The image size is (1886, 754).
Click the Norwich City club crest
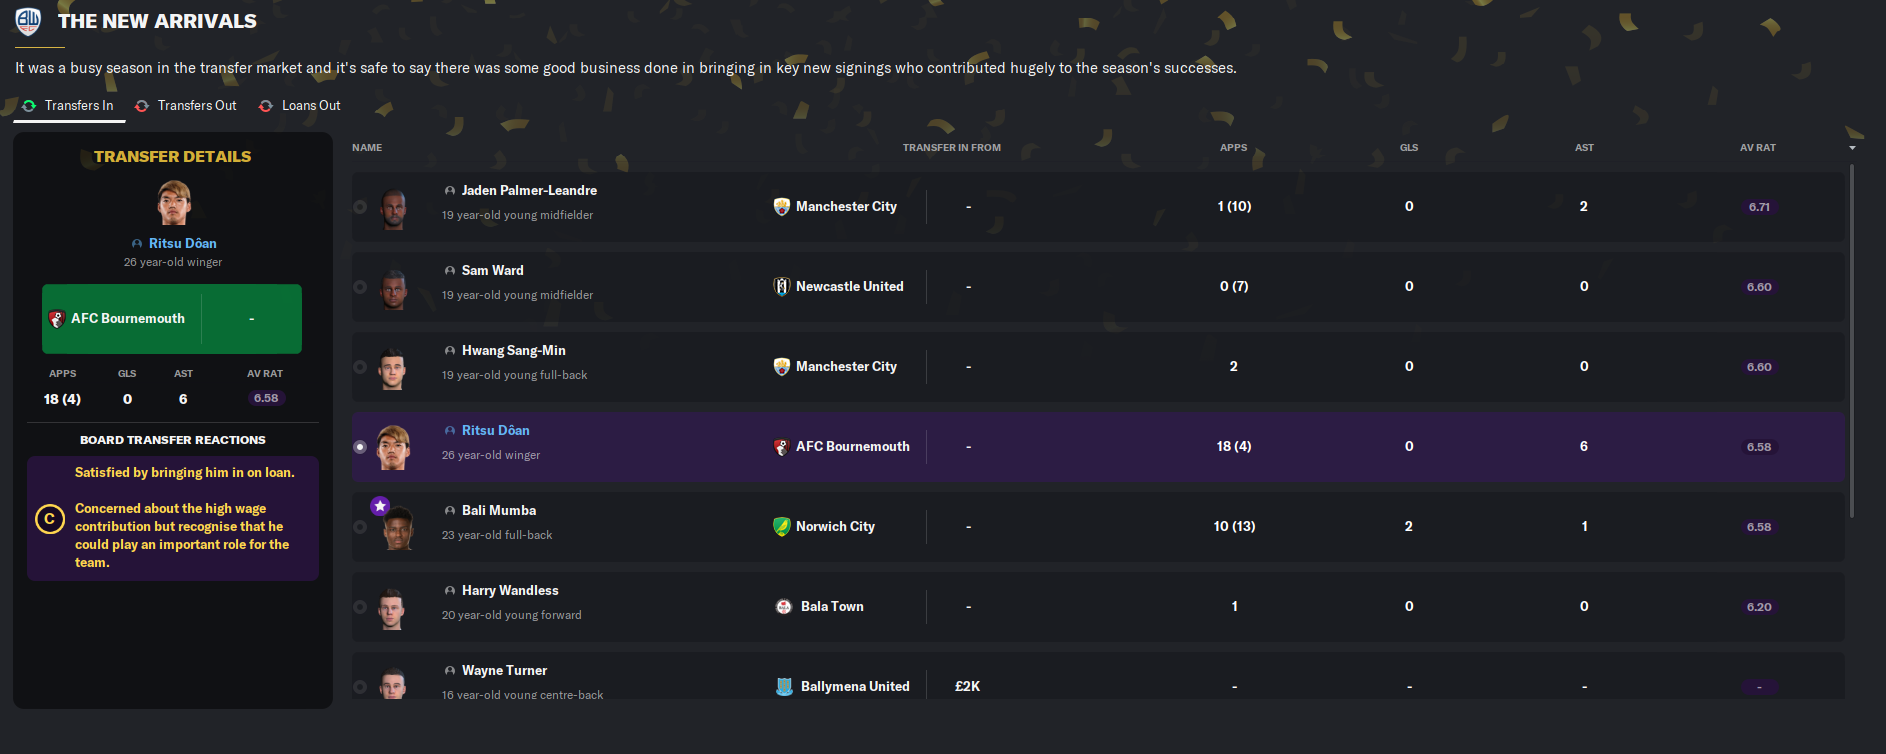coord(782,527)
